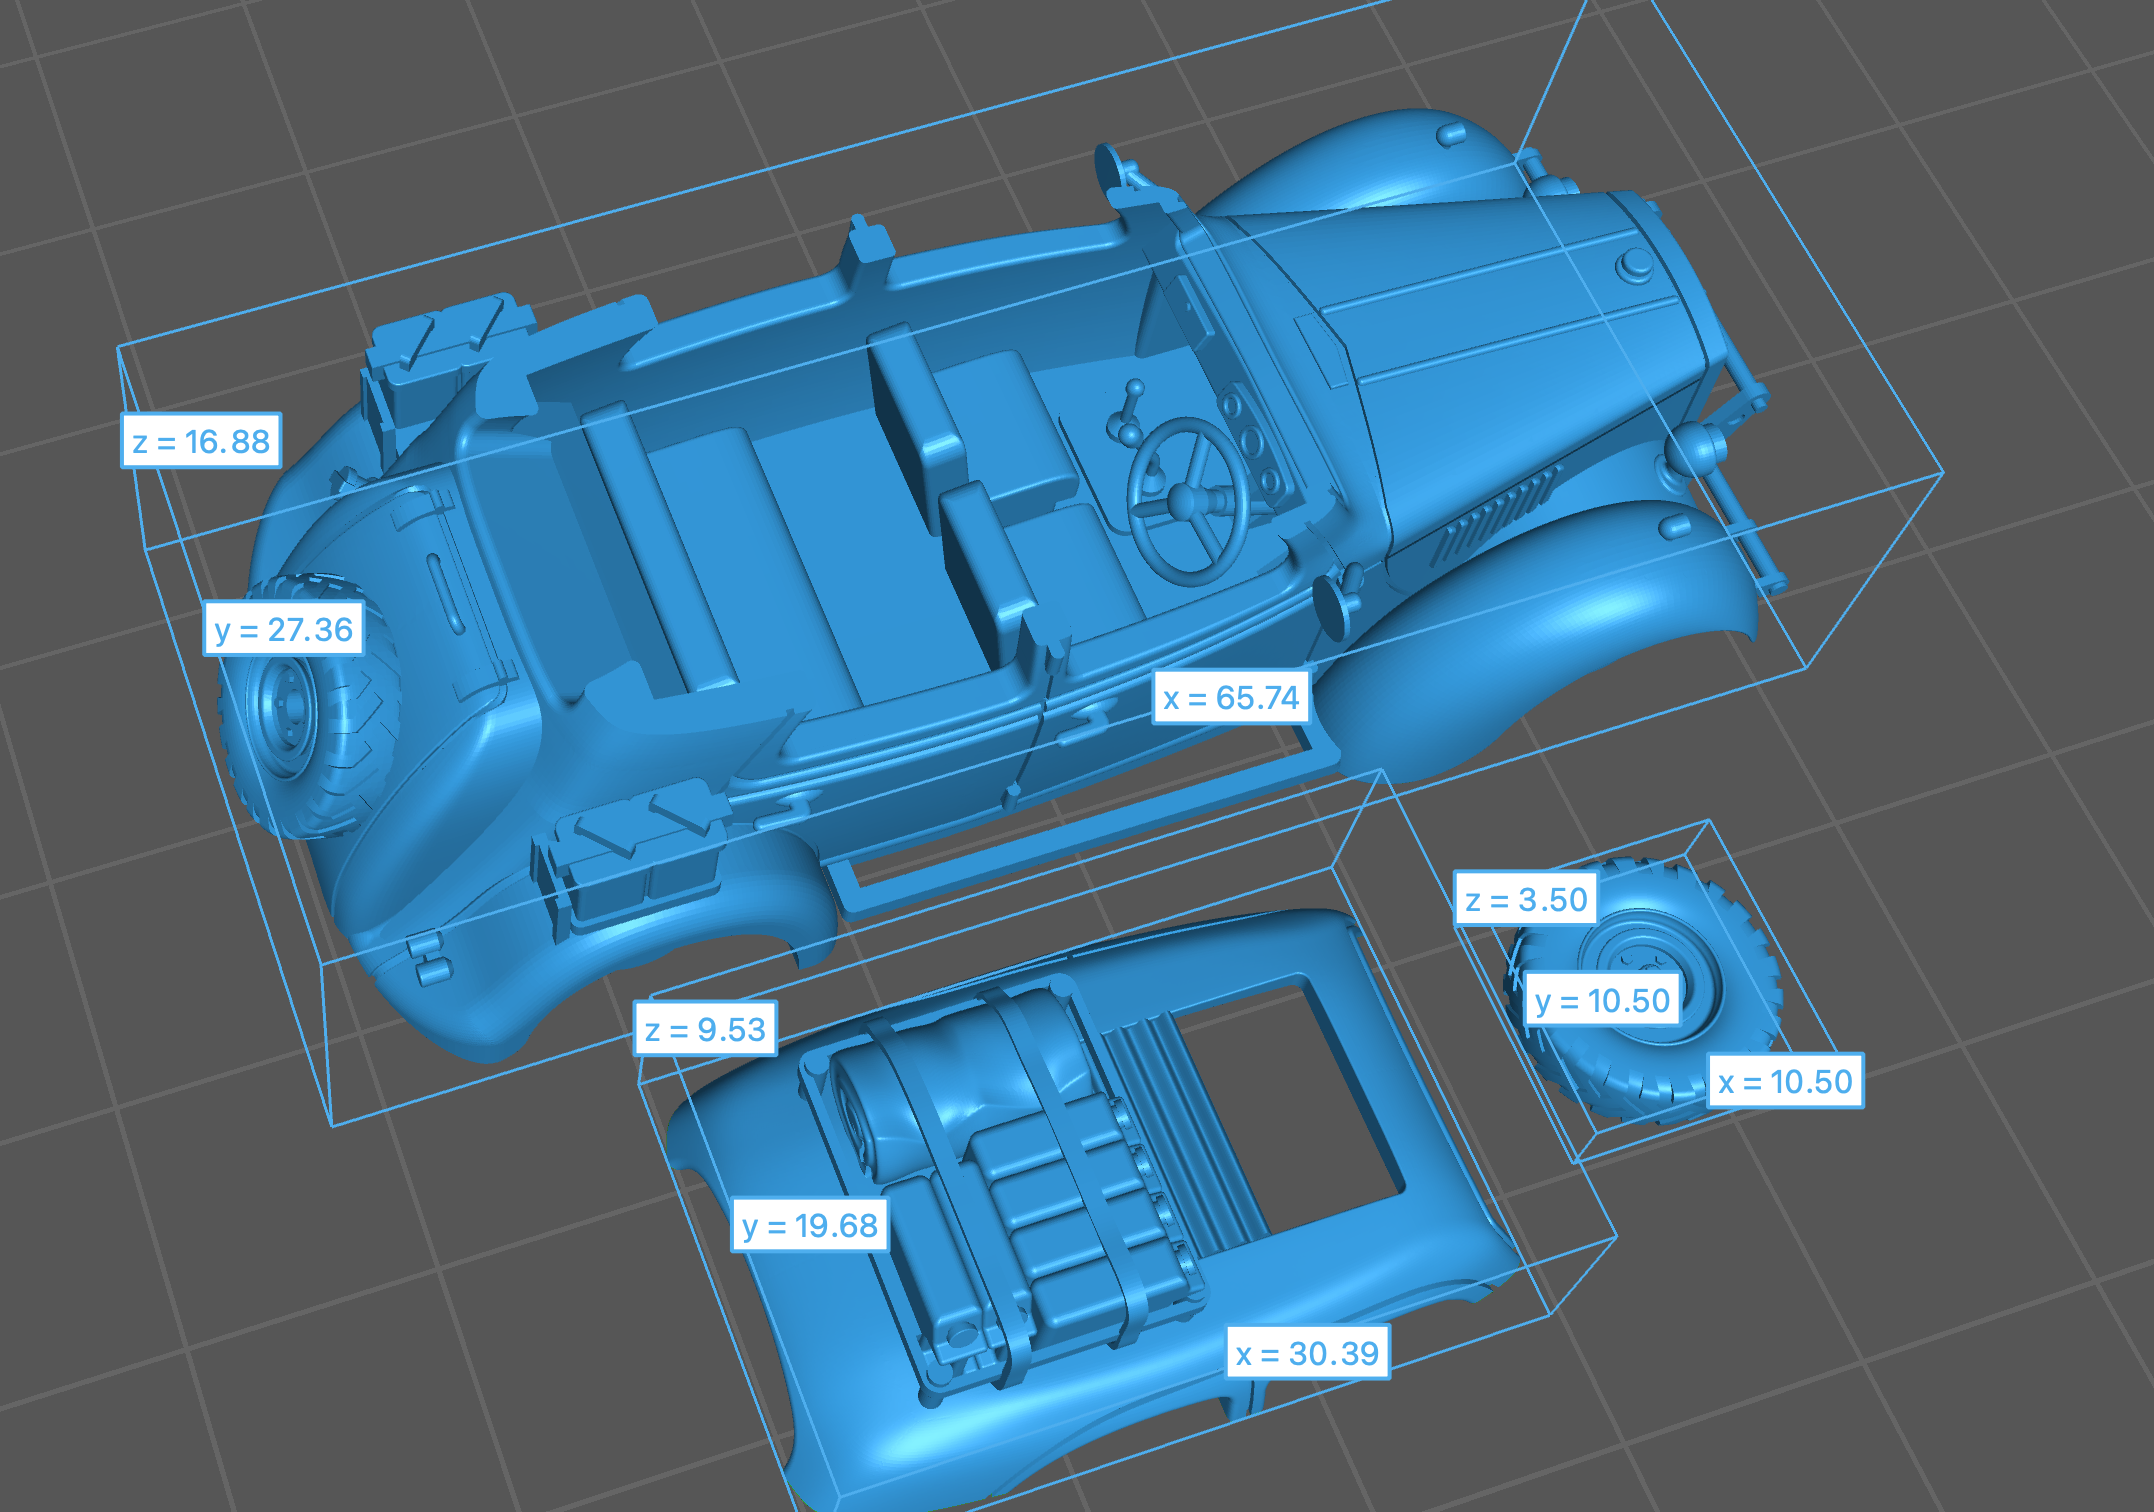Select the y = 10.50 wheel label

pos(1602,1000)
